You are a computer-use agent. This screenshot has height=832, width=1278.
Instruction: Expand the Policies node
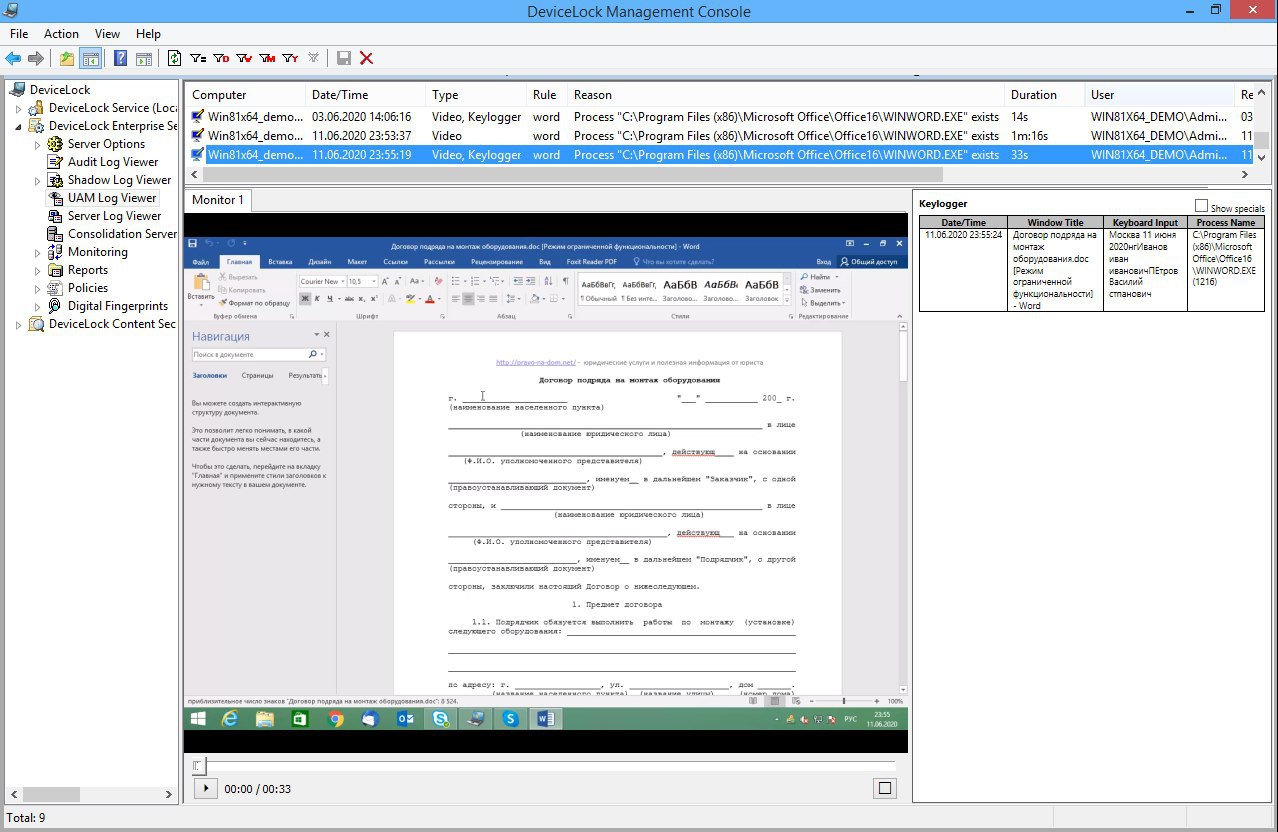[x=38, y=288]
